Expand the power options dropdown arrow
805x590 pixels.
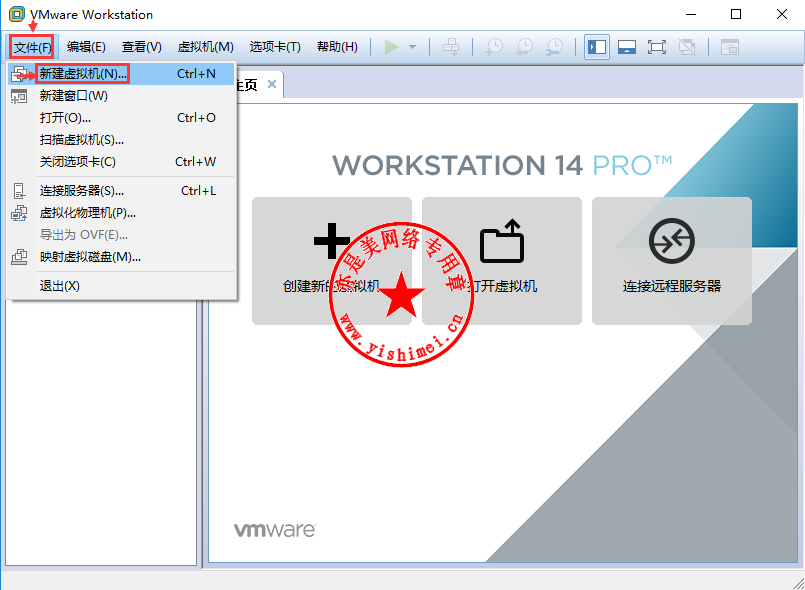[412, 47]
